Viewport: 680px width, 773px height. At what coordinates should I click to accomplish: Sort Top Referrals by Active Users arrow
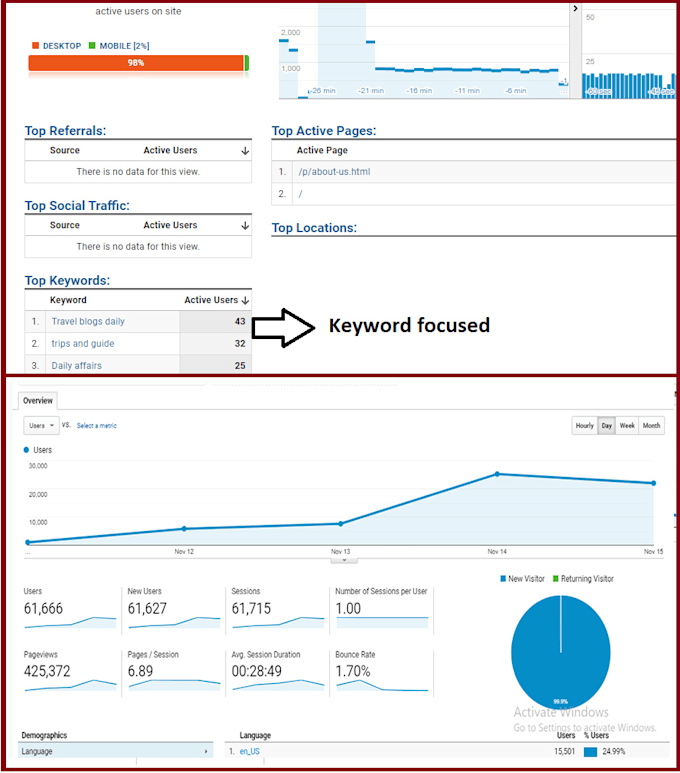pyautogui.click(x=245, y=151)
